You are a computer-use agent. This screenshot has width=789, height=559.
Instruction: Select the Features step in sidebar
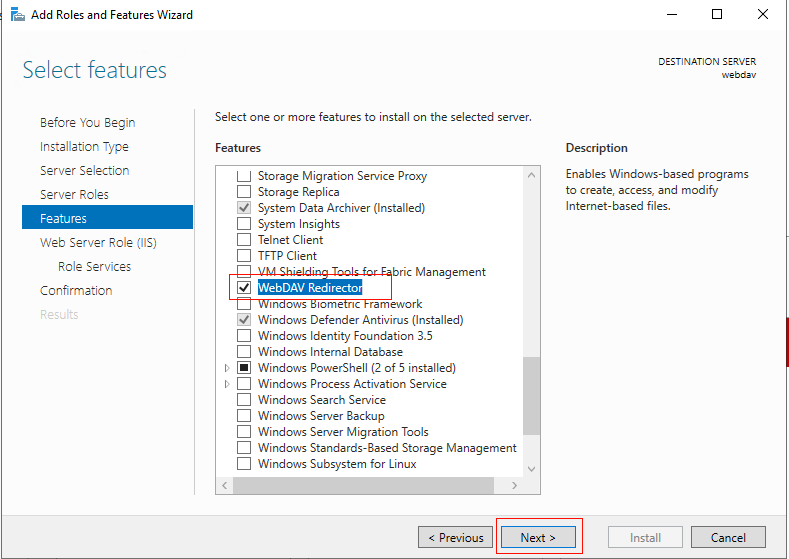(x=107, y=217)
